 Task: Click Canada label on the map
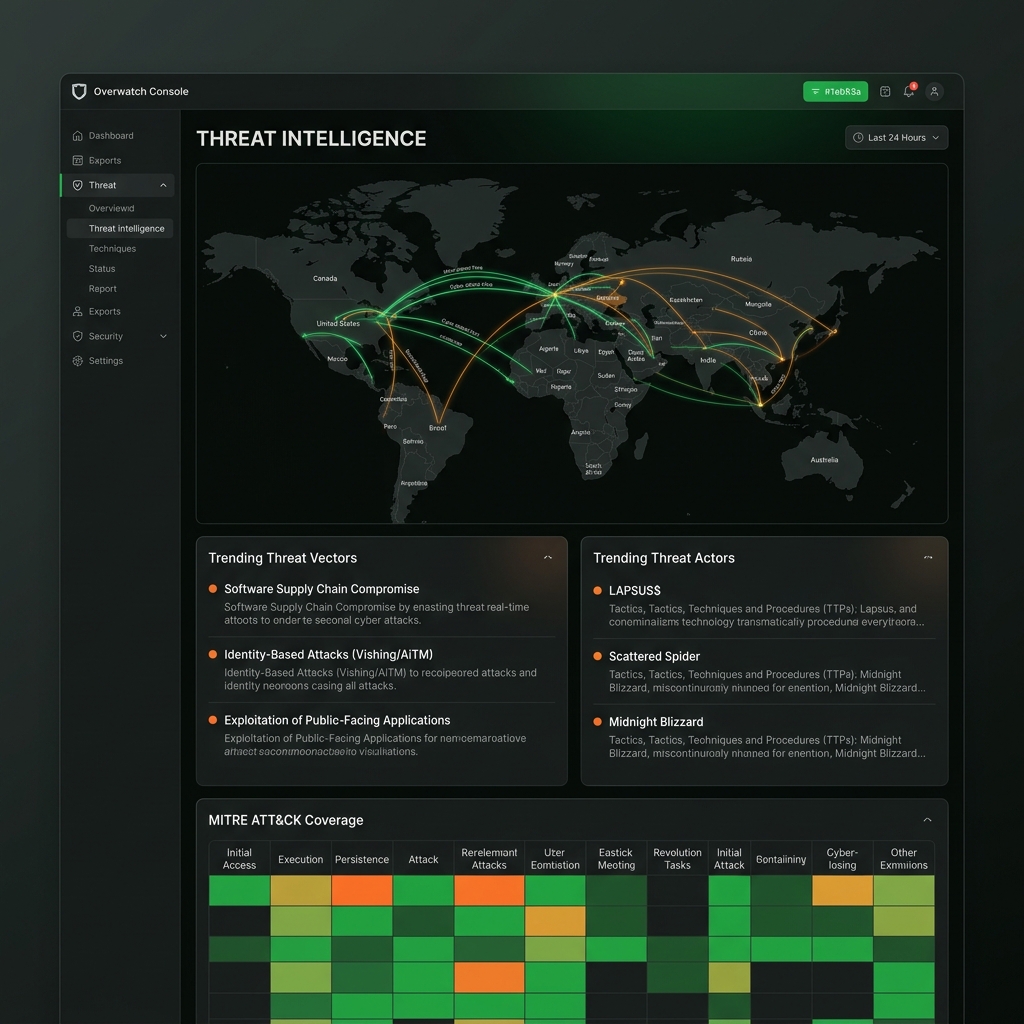tap(325, 278)
